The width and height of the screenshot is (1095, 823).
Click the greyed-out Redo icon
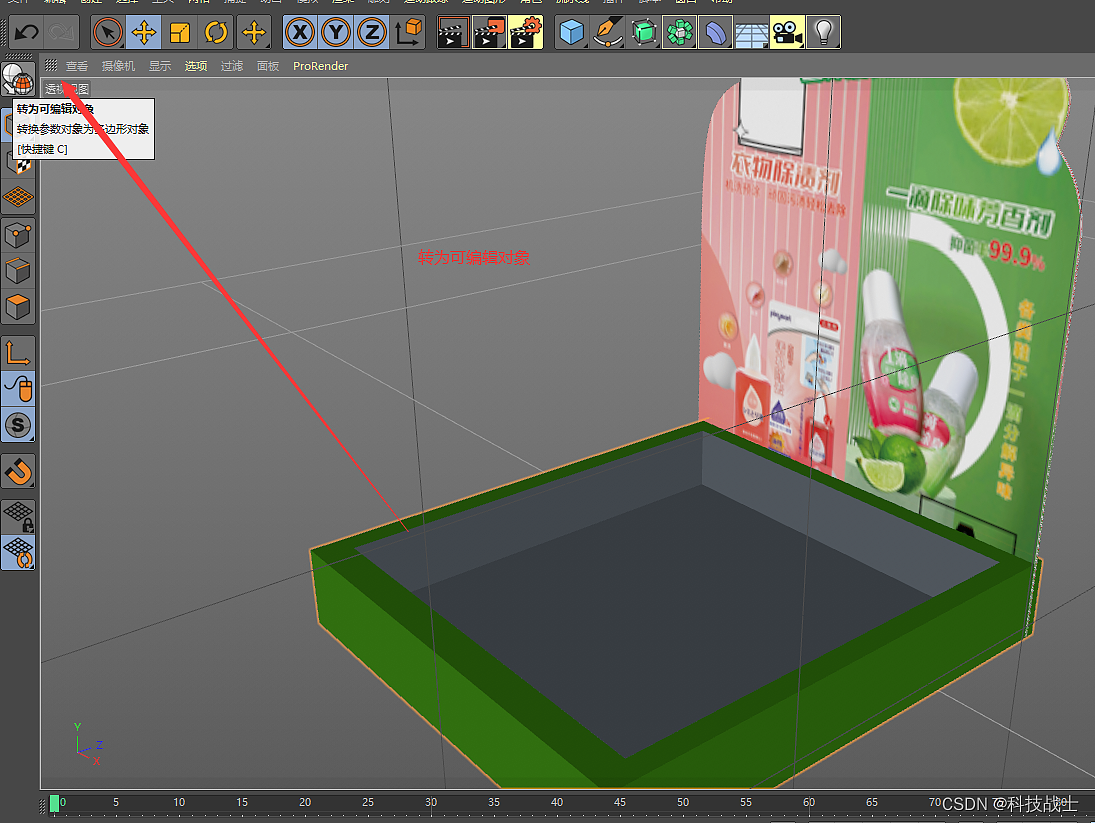(x=61, y=32)
